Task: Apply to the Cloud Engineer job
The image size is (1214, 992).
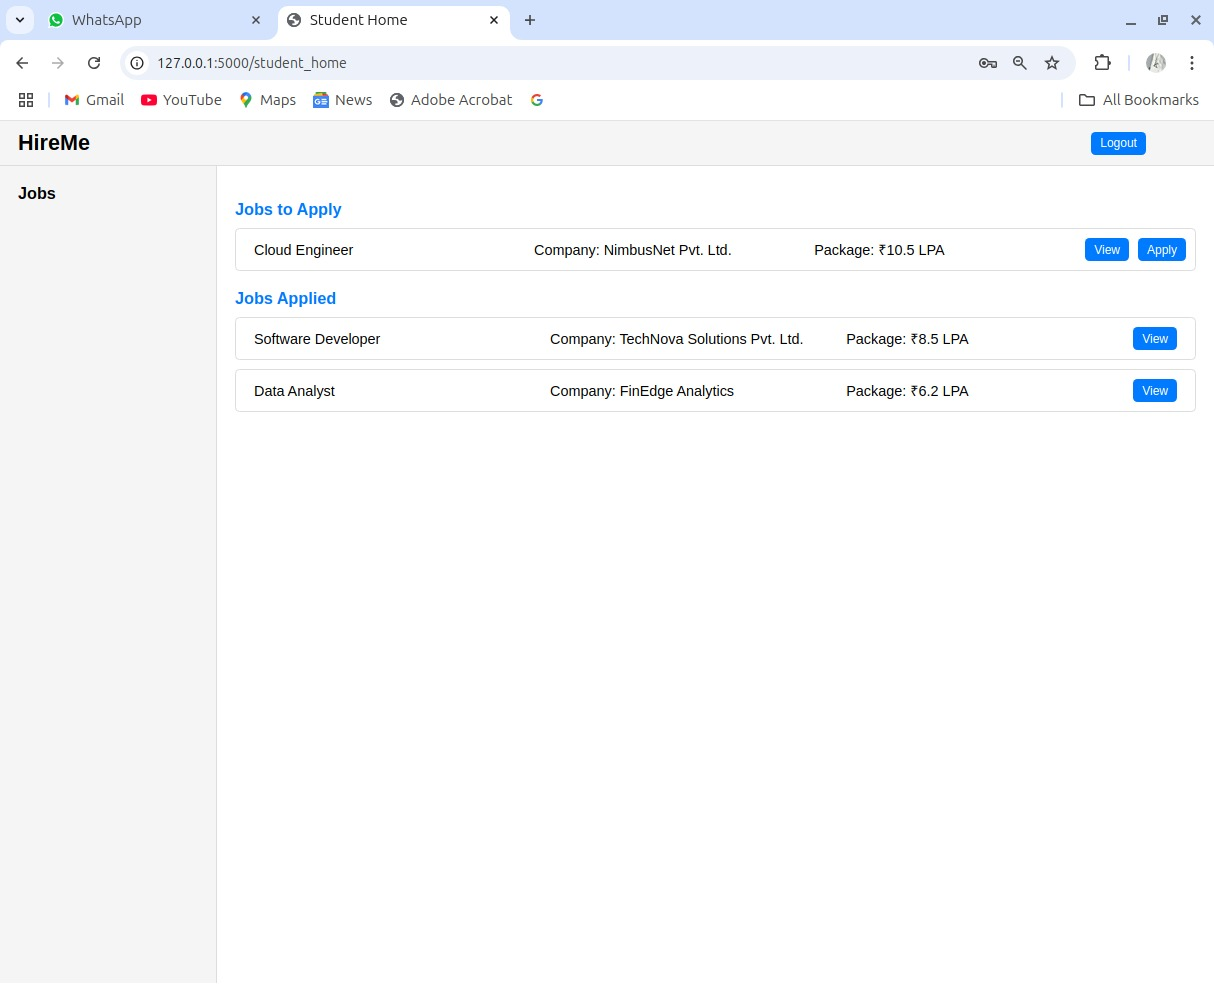Action: (x=1162, y=250)
